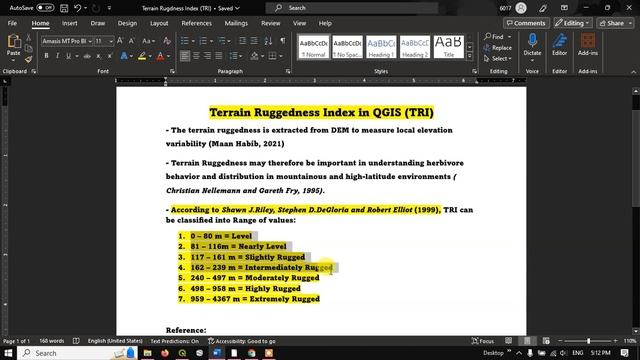Screen dimensions: 640x360
Task: Save the document with floppy icon
Action: [64, 8]
